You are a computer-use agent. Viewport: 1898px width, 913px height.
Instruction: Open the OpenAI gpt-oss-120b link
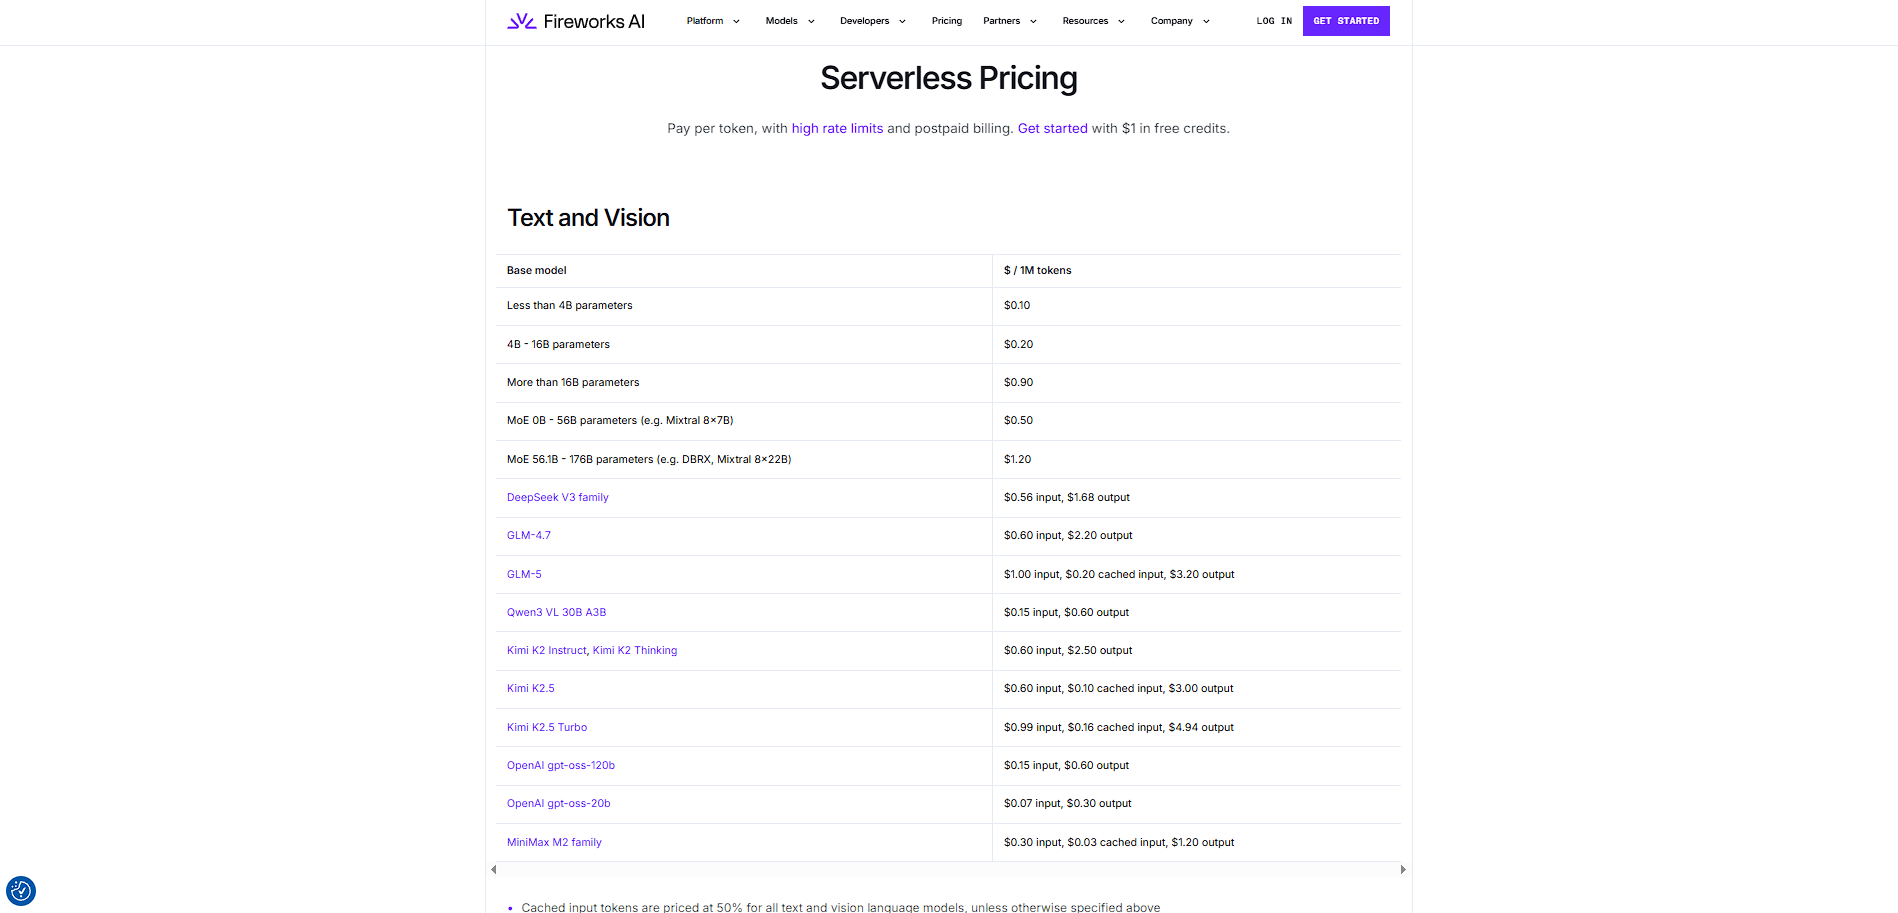click(x=561, y=766)
